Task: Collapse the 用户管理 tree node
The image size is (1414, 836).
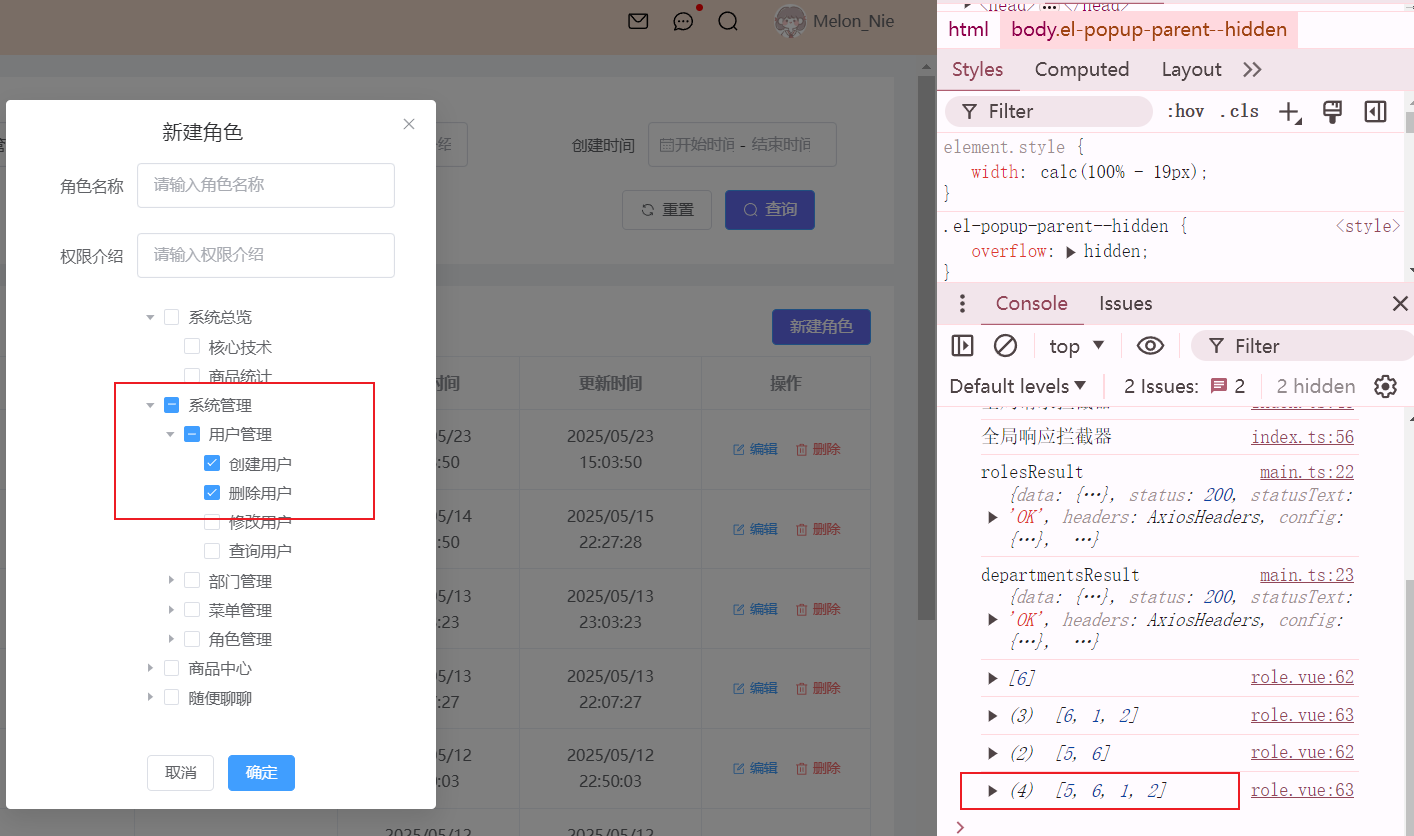Action: tap(170, 434)
